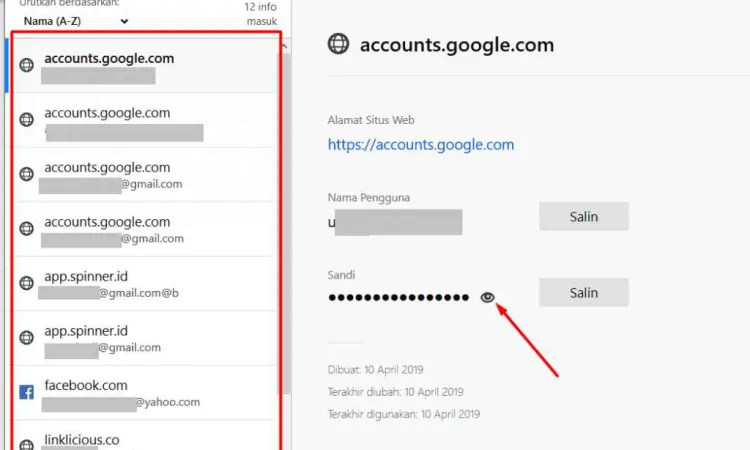Open the Nama (A-Z) sort dropdown

point(76,21)
